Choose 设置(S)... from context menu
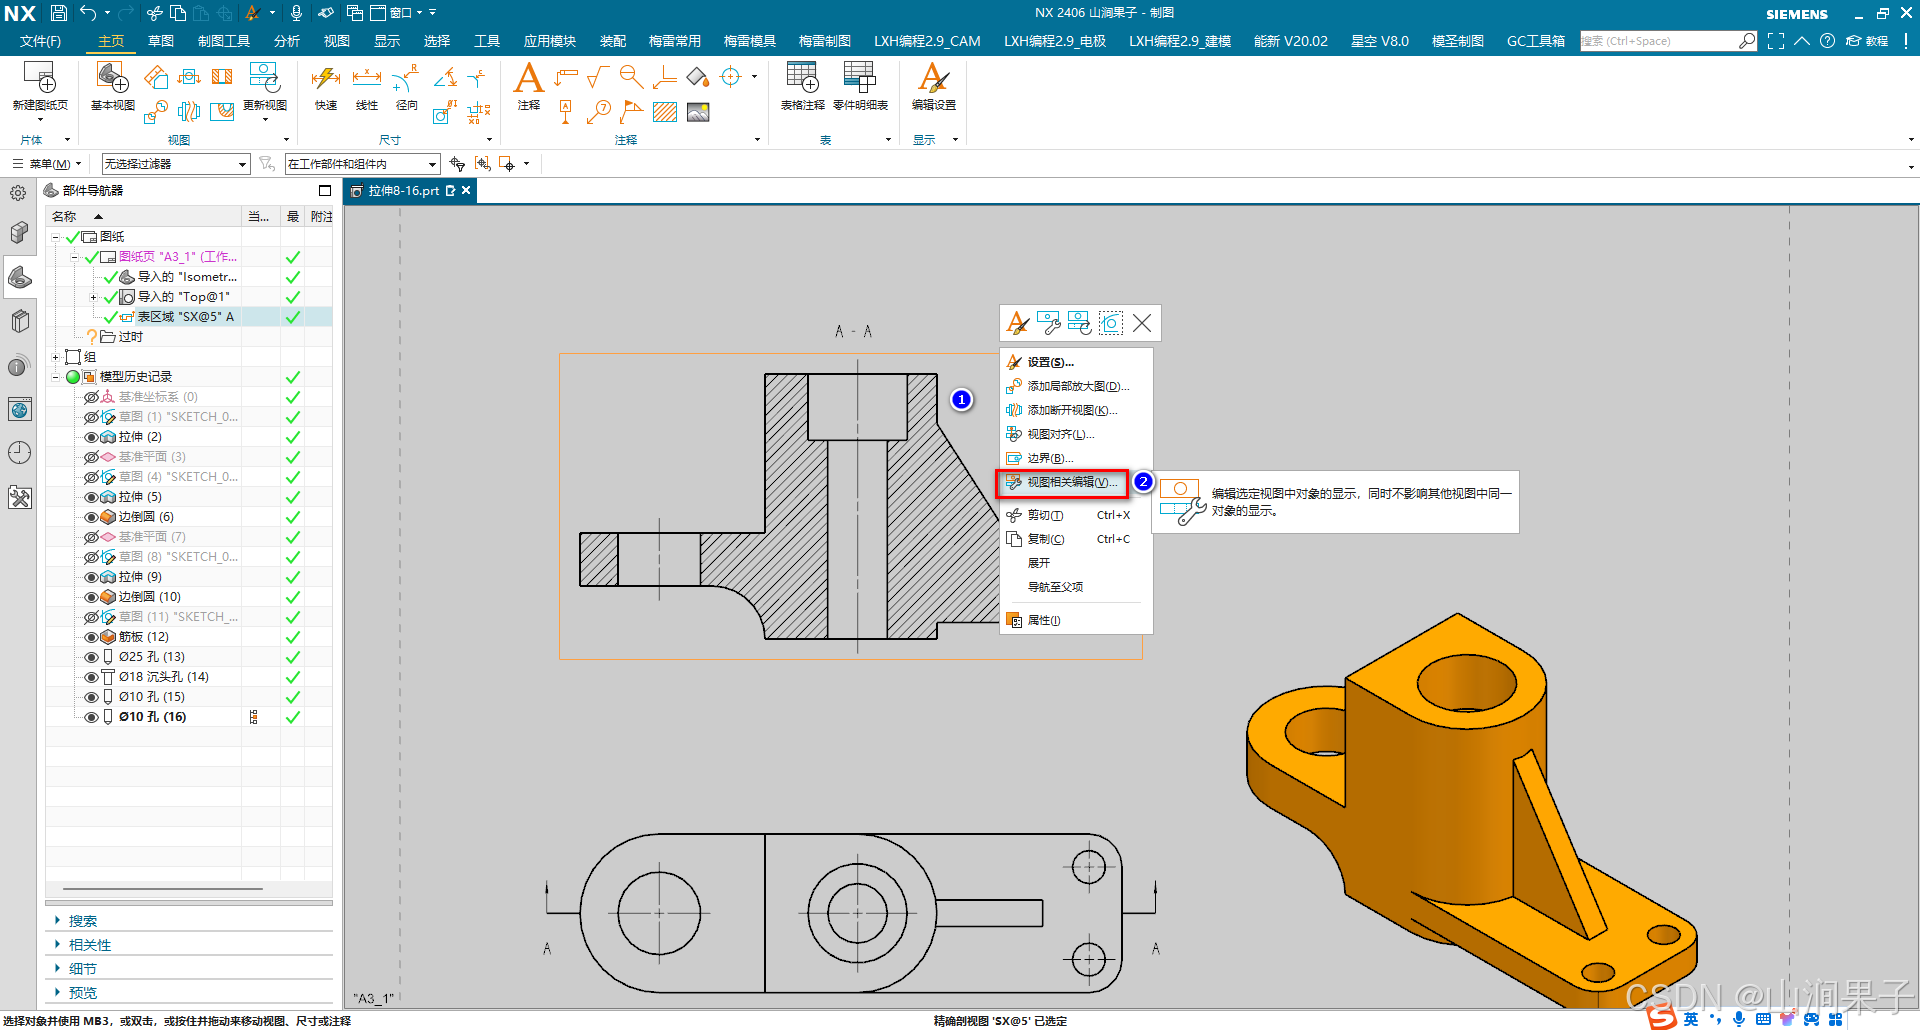This screenshot has height=1030, width=1920. pos(1050,362)
